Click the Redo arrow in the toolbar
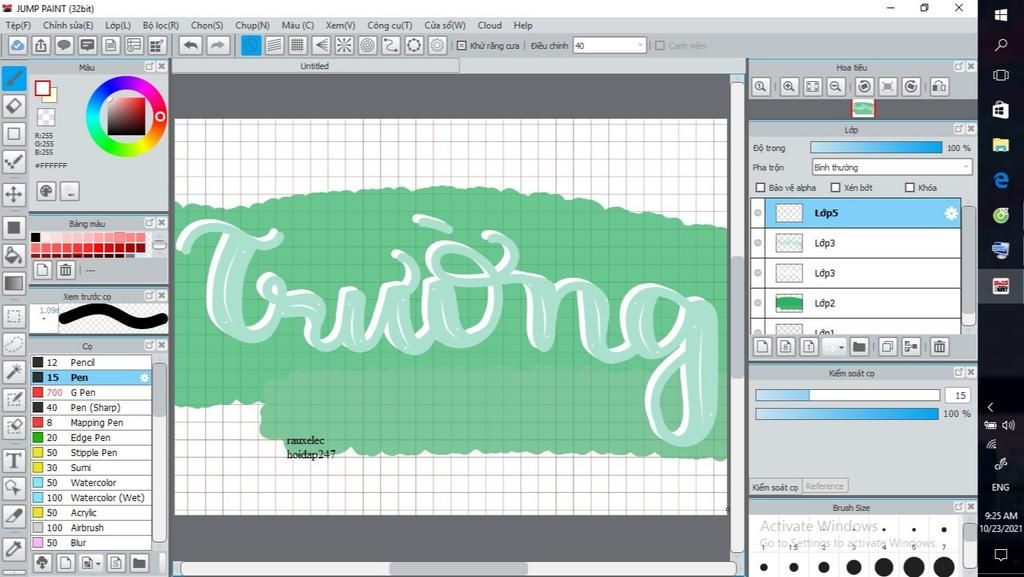 tap(218, 46)
